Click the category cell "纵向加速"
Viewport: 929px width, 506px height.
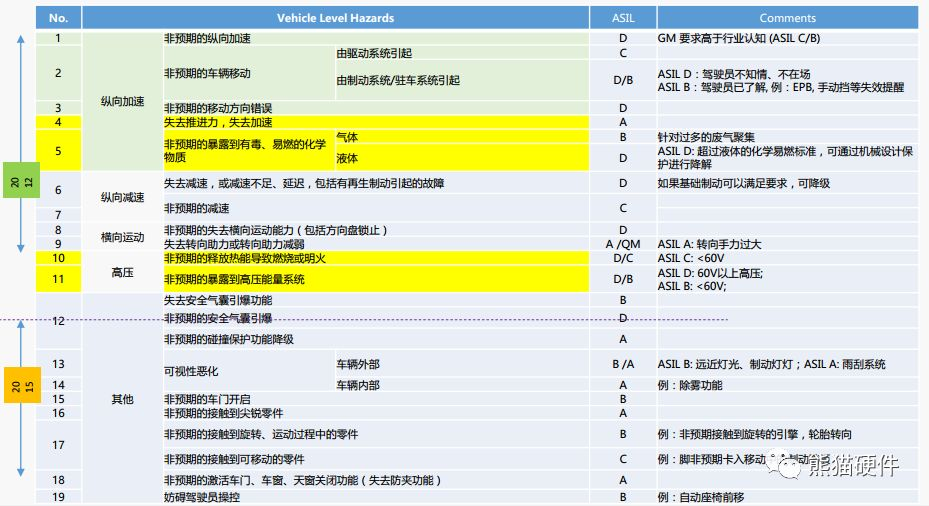[122, 101]
